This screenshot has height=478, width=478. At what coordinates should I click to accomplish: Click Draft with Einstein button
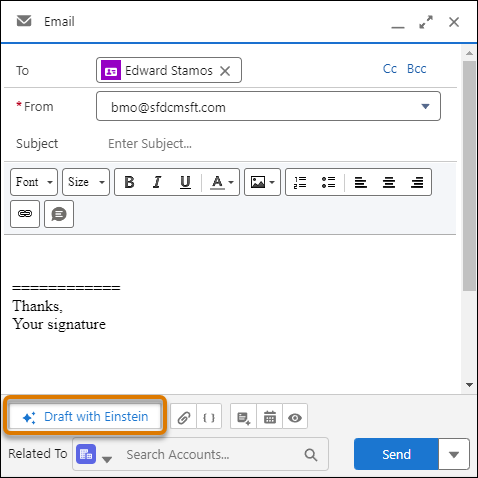click(85, 416)
